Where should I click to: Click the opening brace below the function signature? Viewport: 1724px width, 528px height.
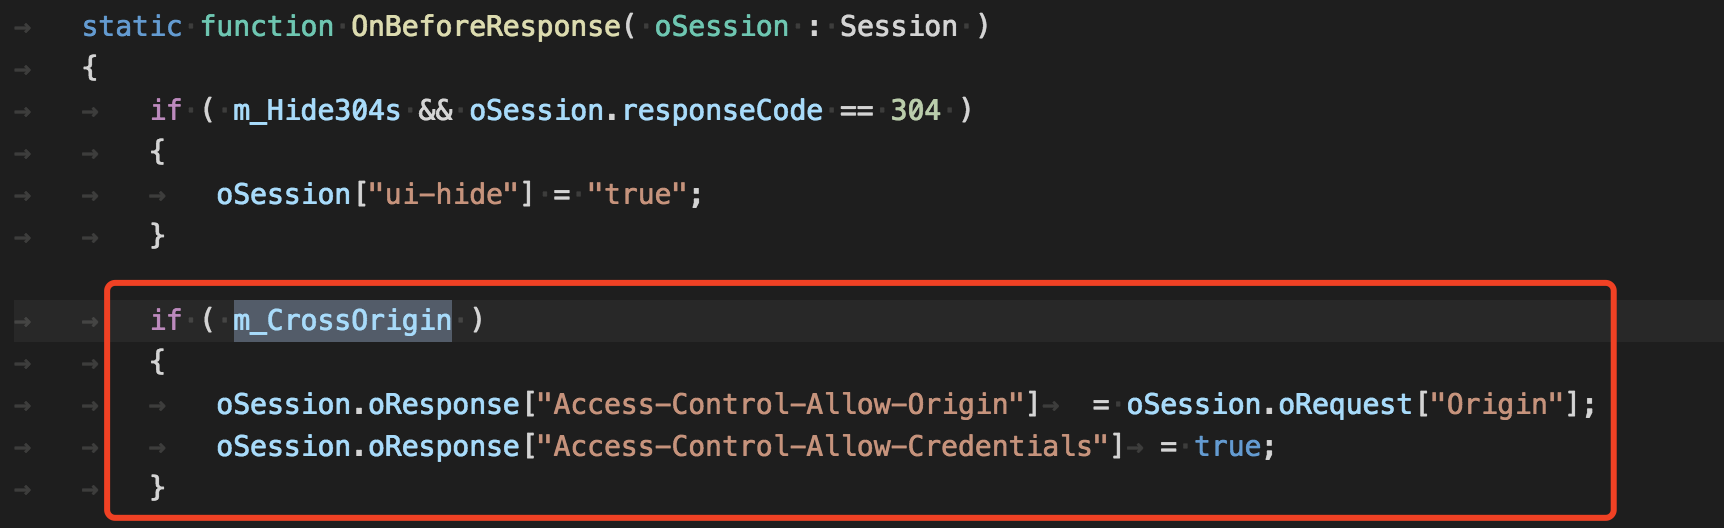coord(90,68)
